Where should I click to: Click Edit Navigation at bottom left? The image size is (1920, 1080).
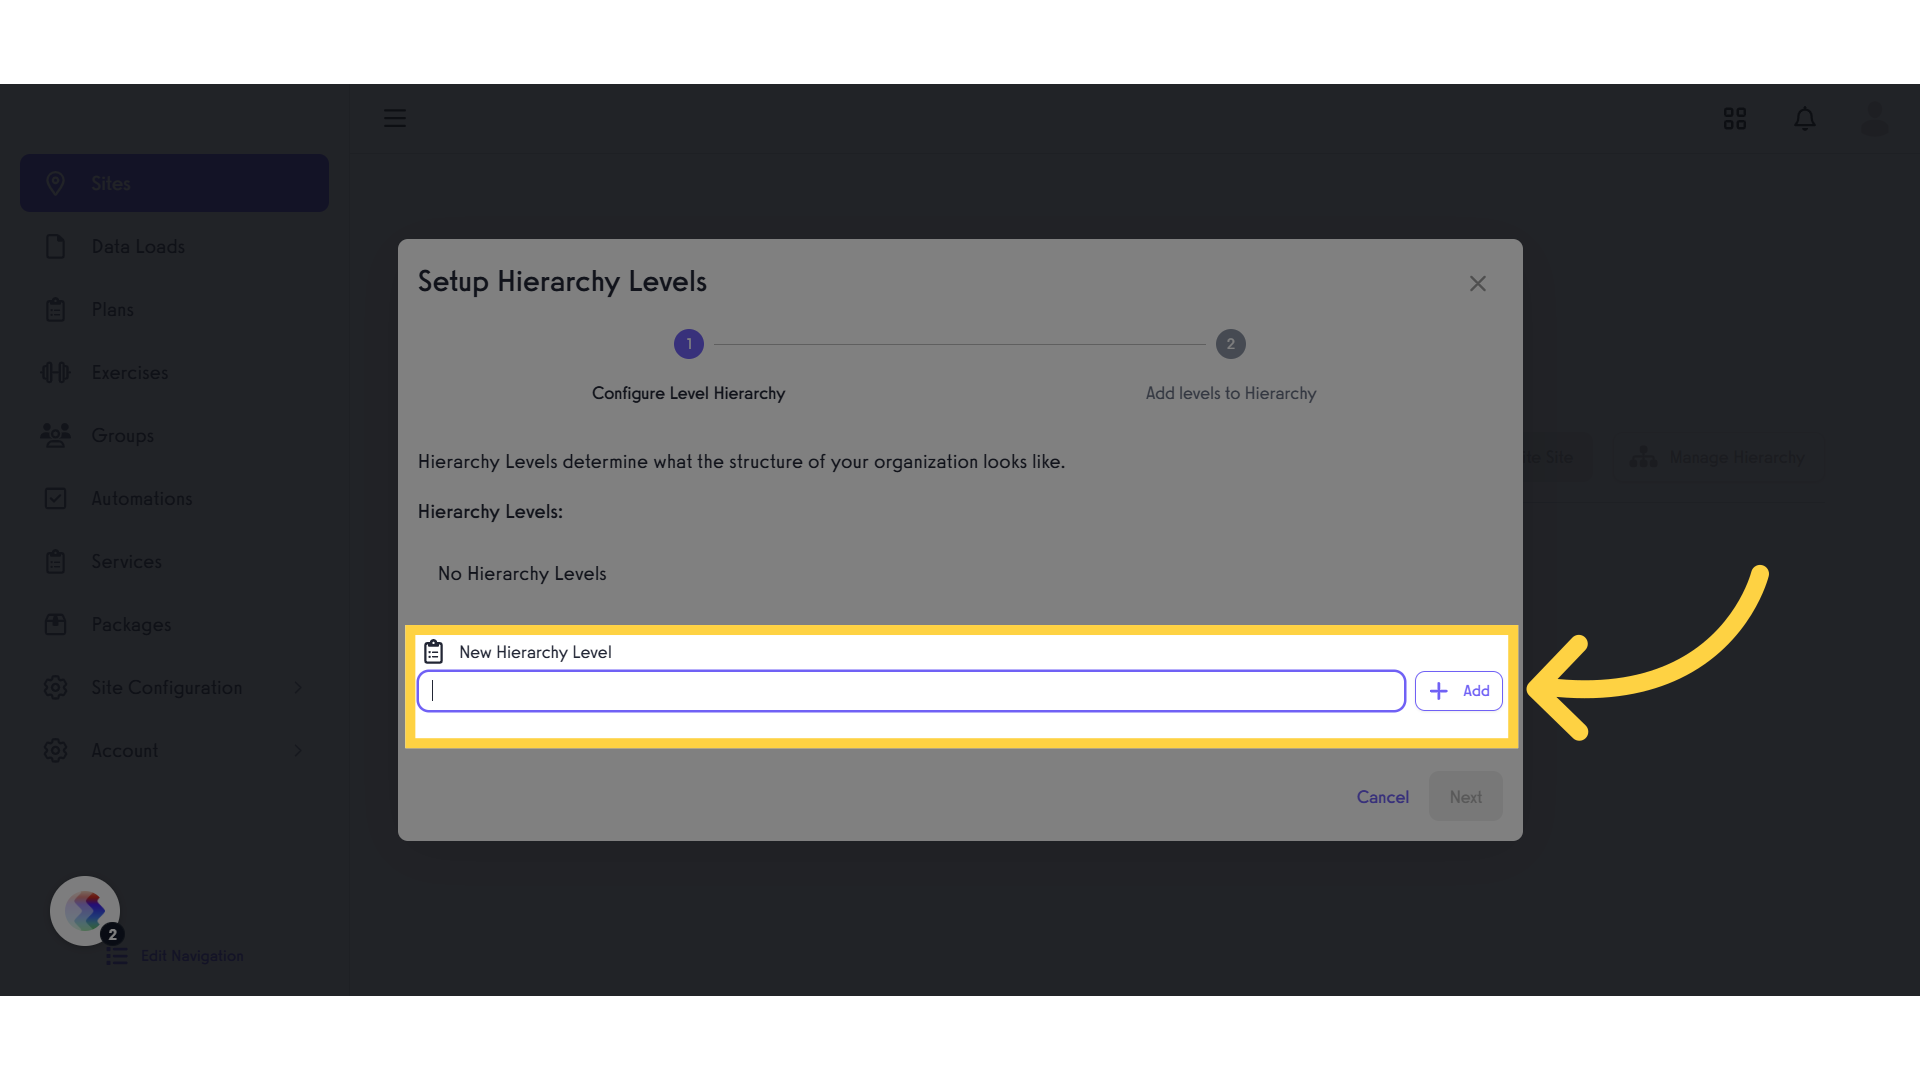(192, 955)
